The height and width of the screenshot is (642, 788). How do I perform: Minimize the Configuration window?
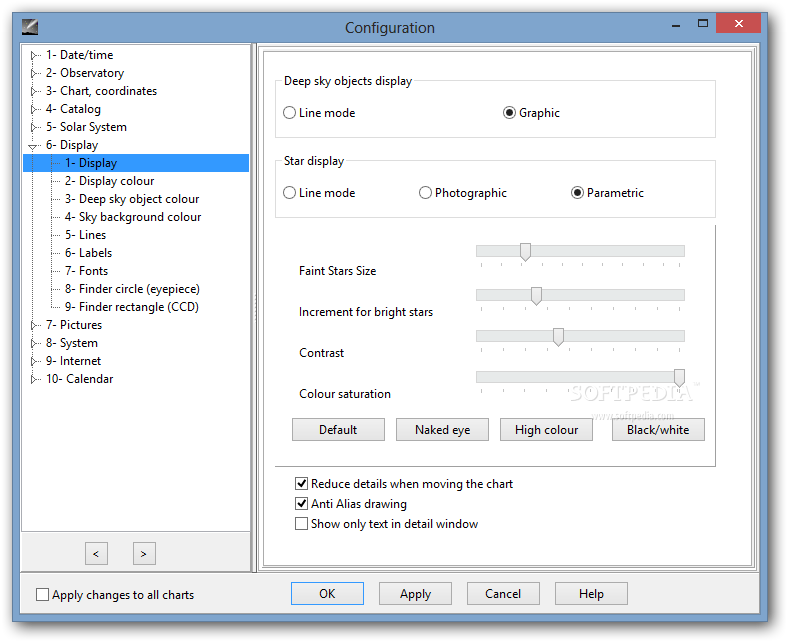pyautogui.click(x=676, y=24)
